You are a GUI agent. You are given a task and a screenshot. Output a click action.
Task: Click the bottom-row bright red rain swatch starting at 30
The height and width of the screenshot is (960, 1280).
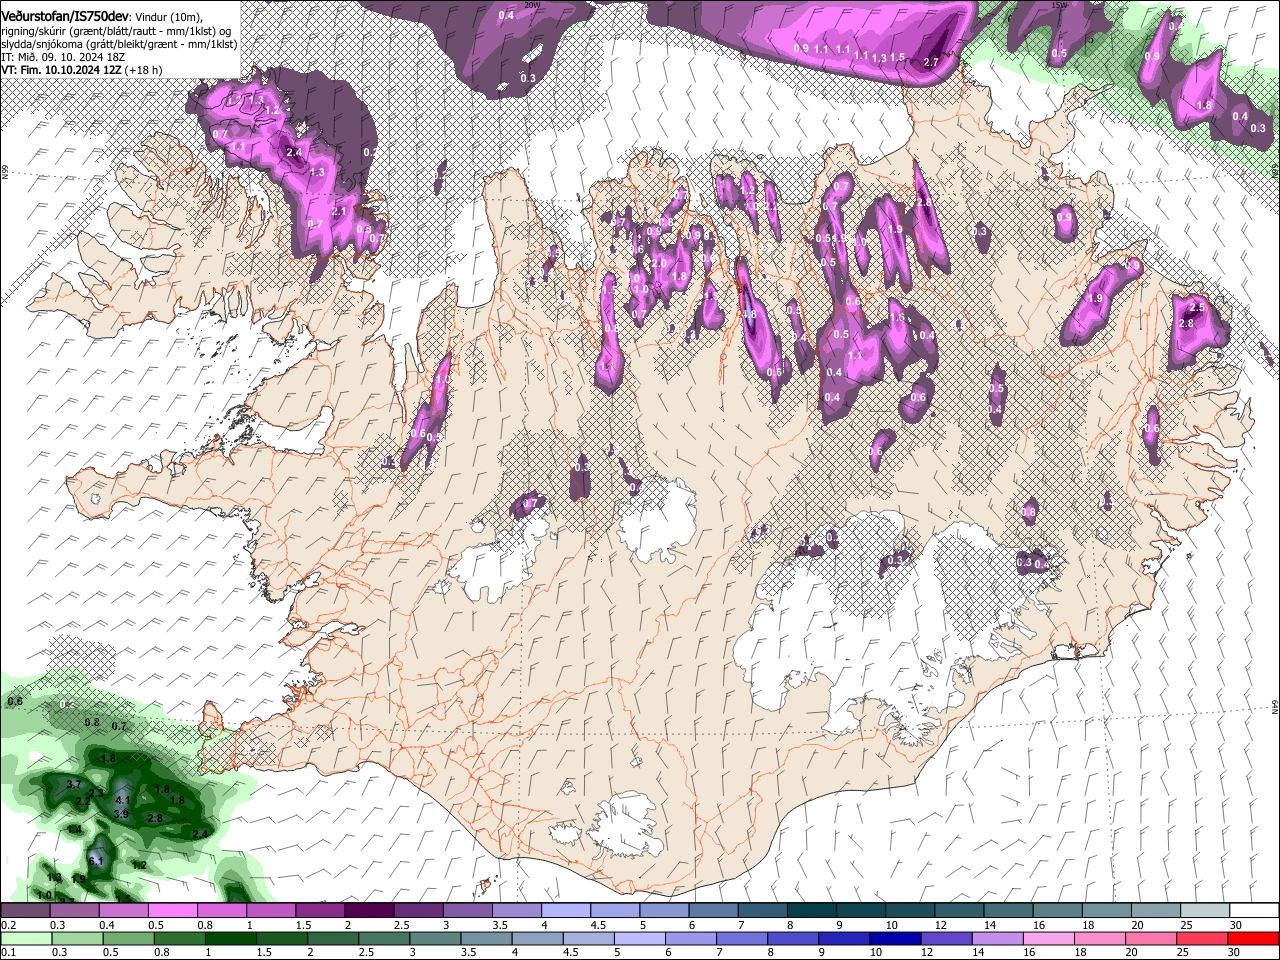pyautogui.click(x=1253, y=938)
